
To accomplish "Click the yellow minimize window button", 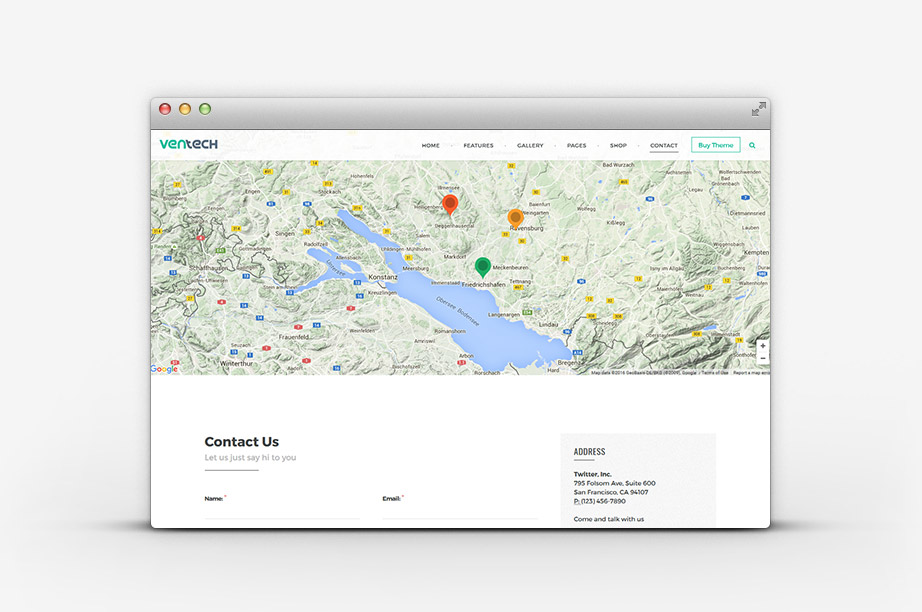I will click(185, 109).
